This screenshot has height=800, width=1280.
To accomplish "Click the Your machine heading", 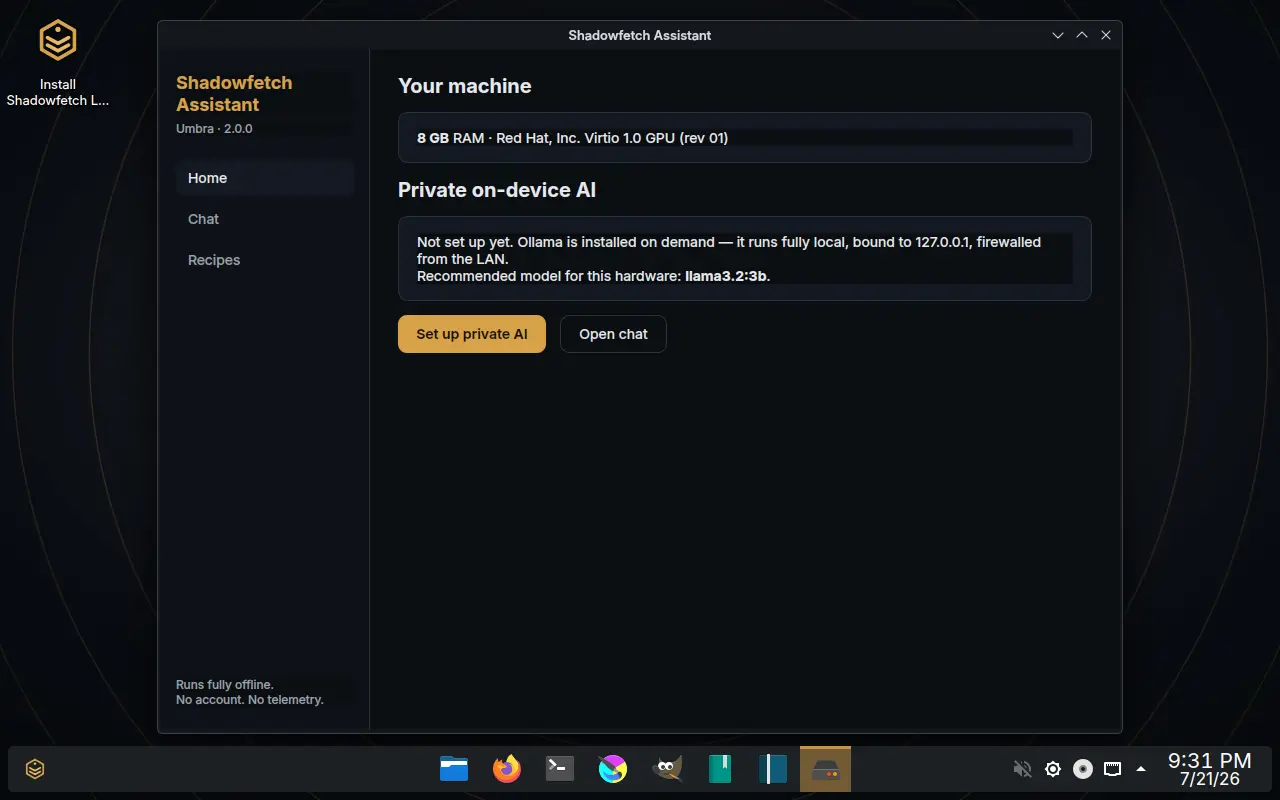I will (465, 86).
